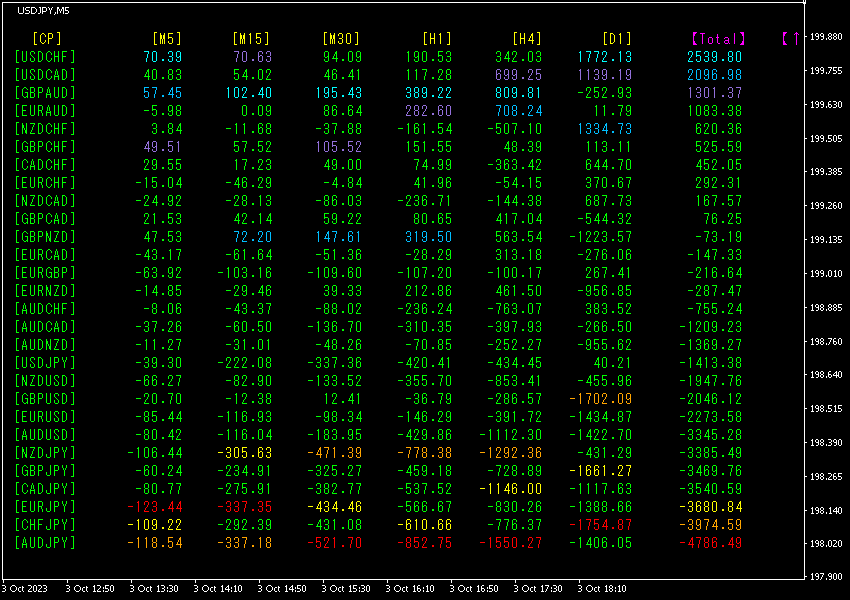
Task: Click the [AUDCHF] row label
Action: 45,309
